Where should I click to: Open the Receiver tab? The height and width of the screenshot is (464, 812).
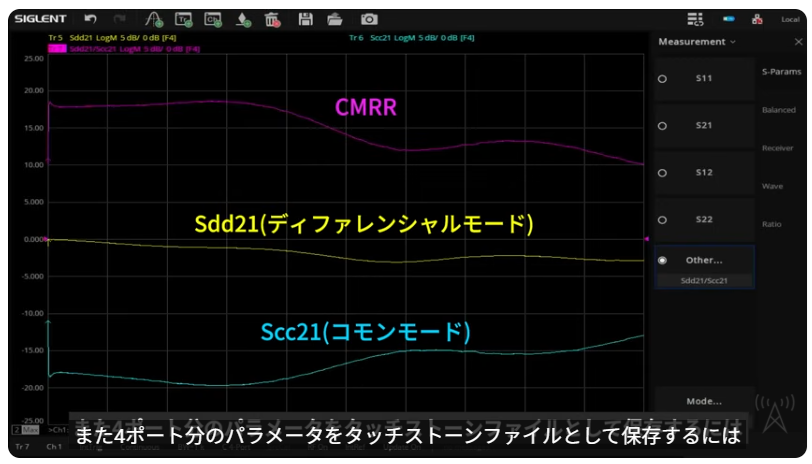click(x=777, y=148)
